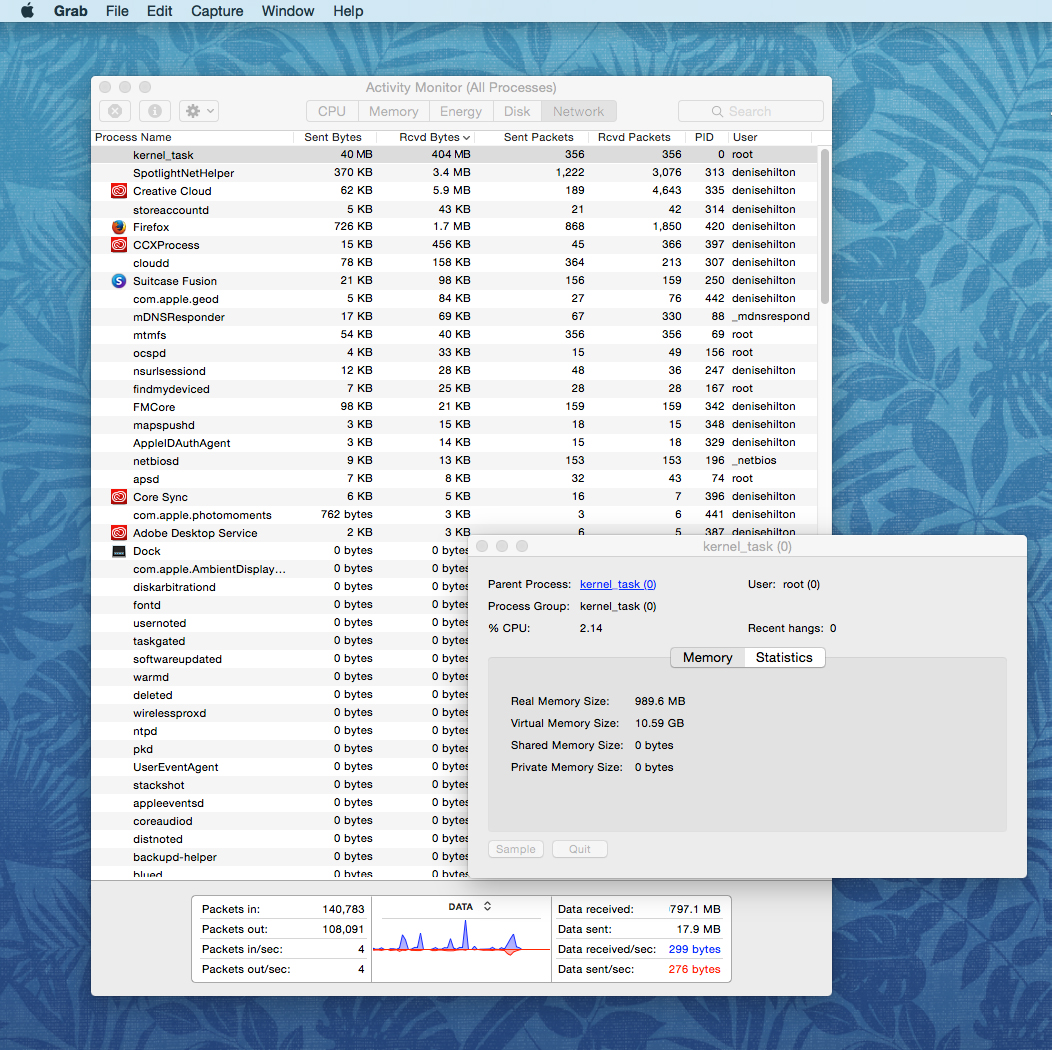This screenshot has height=1050, width=1052.
Task: Select the cloudd process
Action: (454, 262)
